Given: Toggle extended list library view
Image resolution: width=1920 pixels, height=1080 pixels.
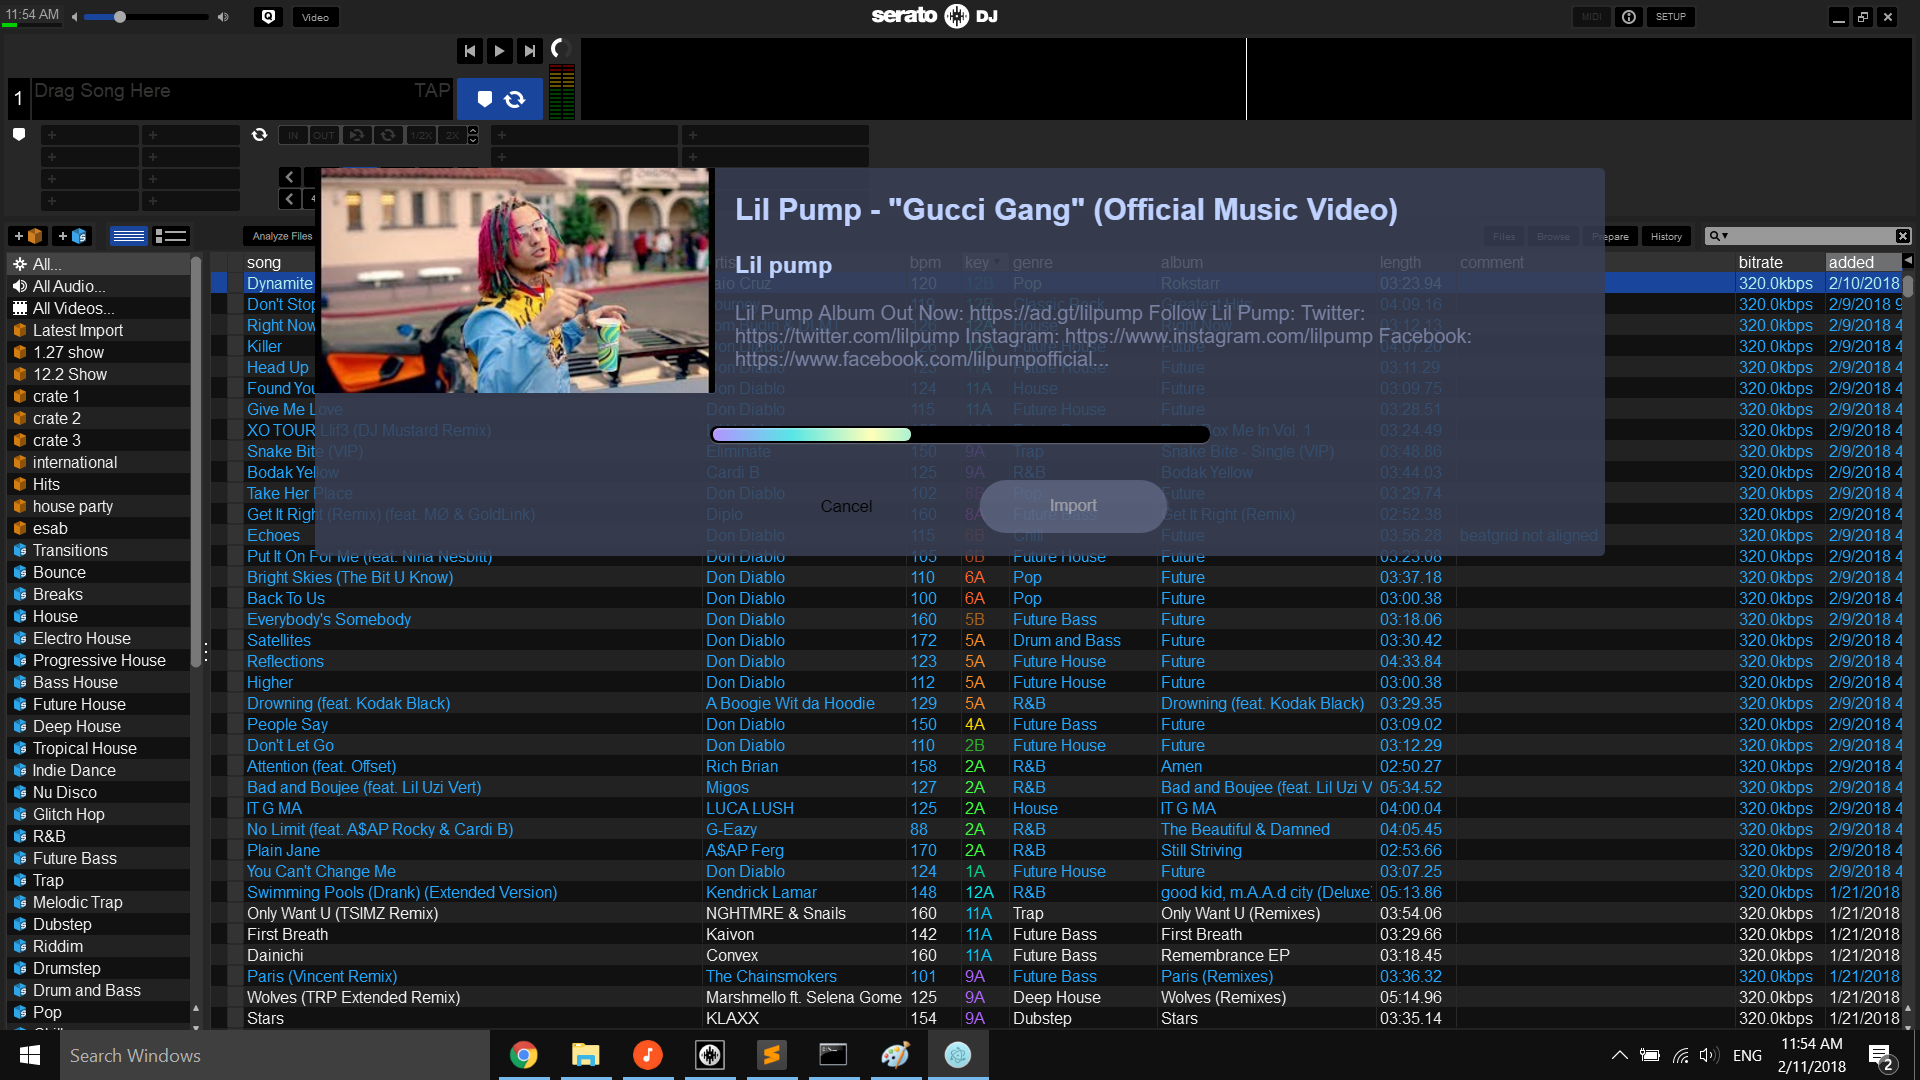Looking at the screenshot, I should coord(171,236).
